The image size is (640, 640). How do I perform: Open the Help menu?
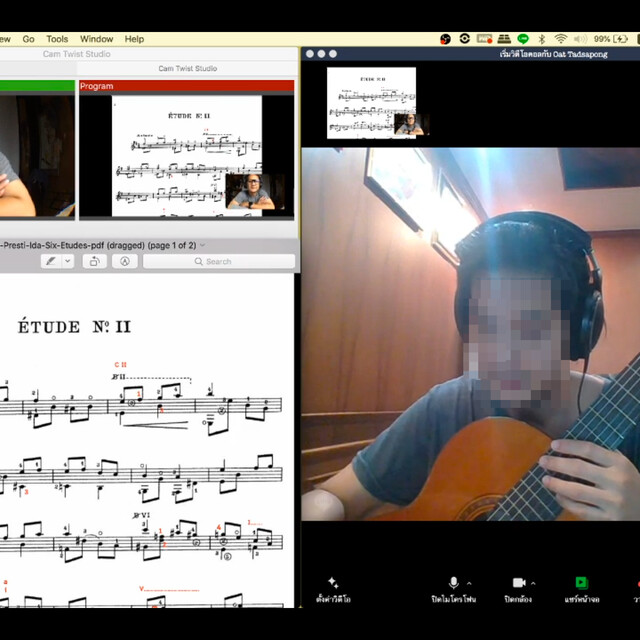coord(134,39)
